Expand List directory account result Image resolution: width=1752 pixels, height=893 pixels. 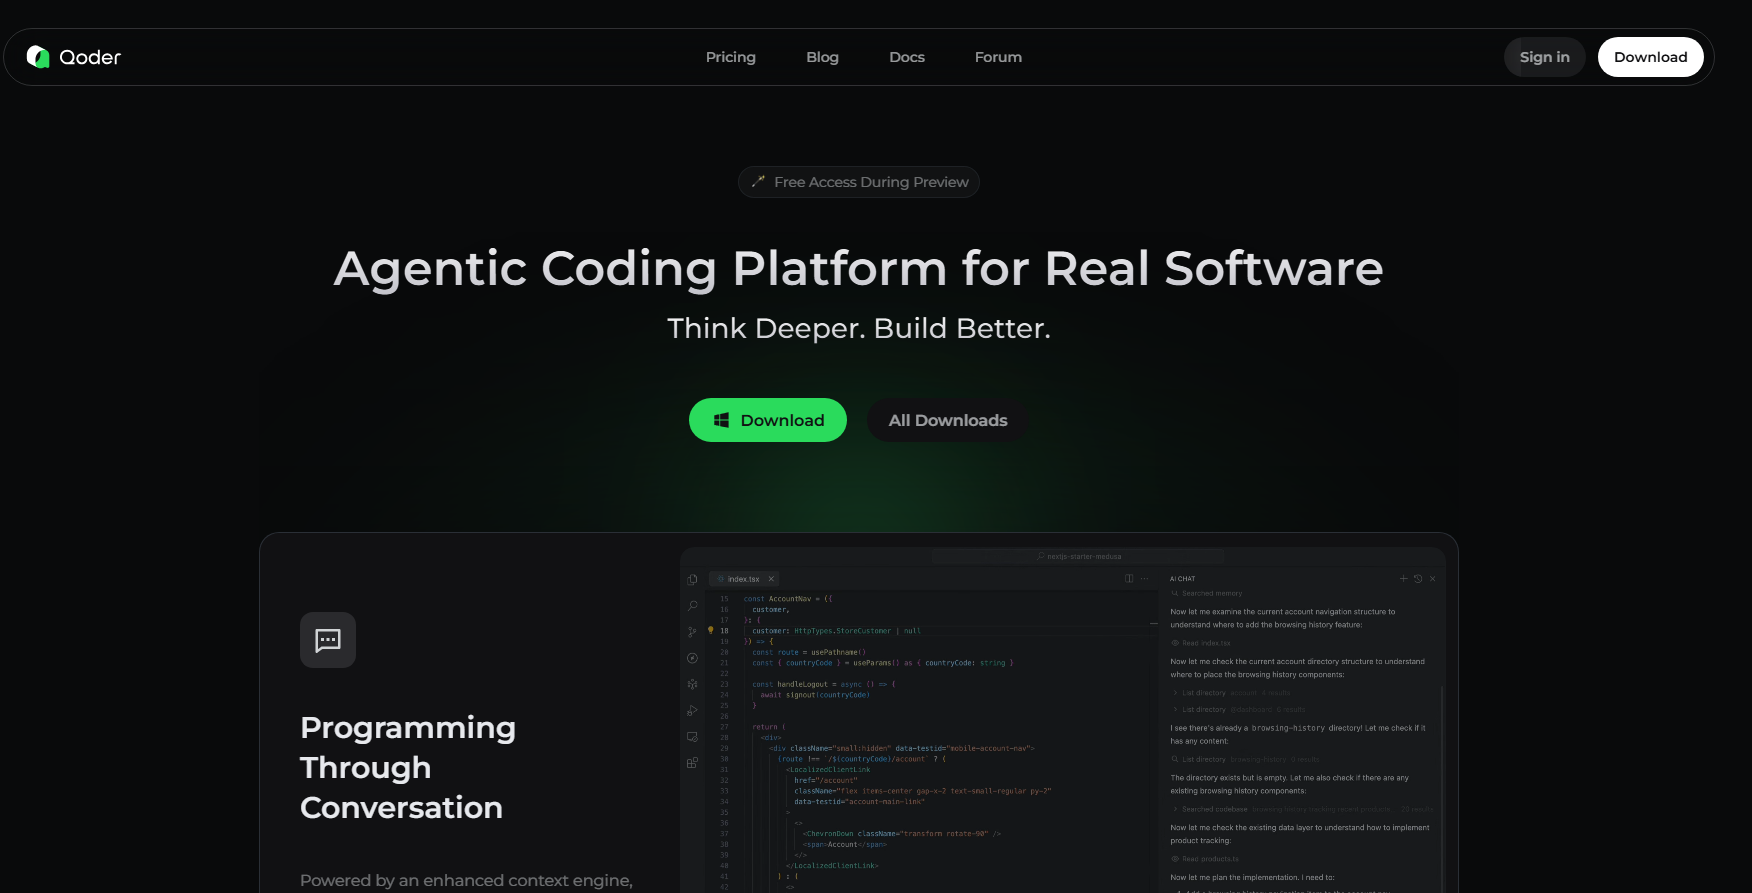click(1231, 692)
